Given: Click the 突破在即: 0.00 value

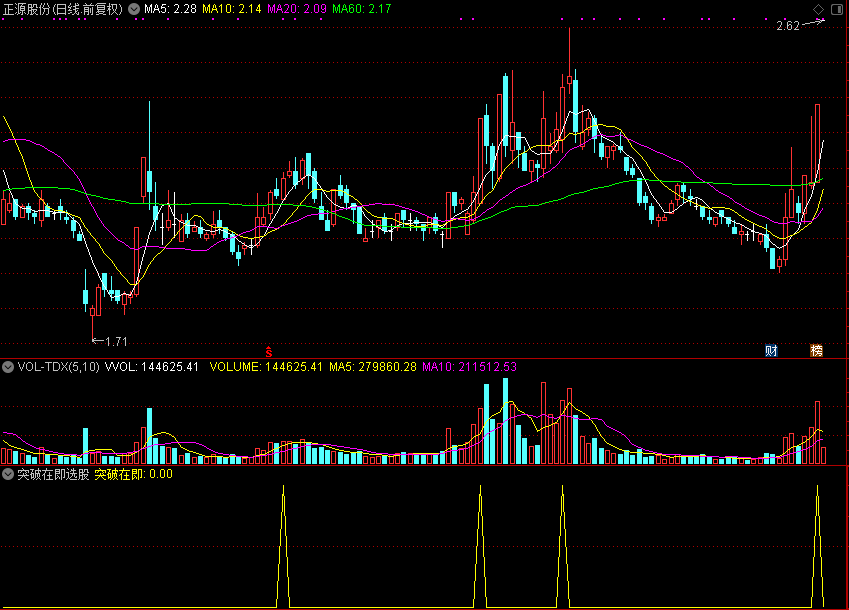Looking at the screenshot, I should [134, 475].
